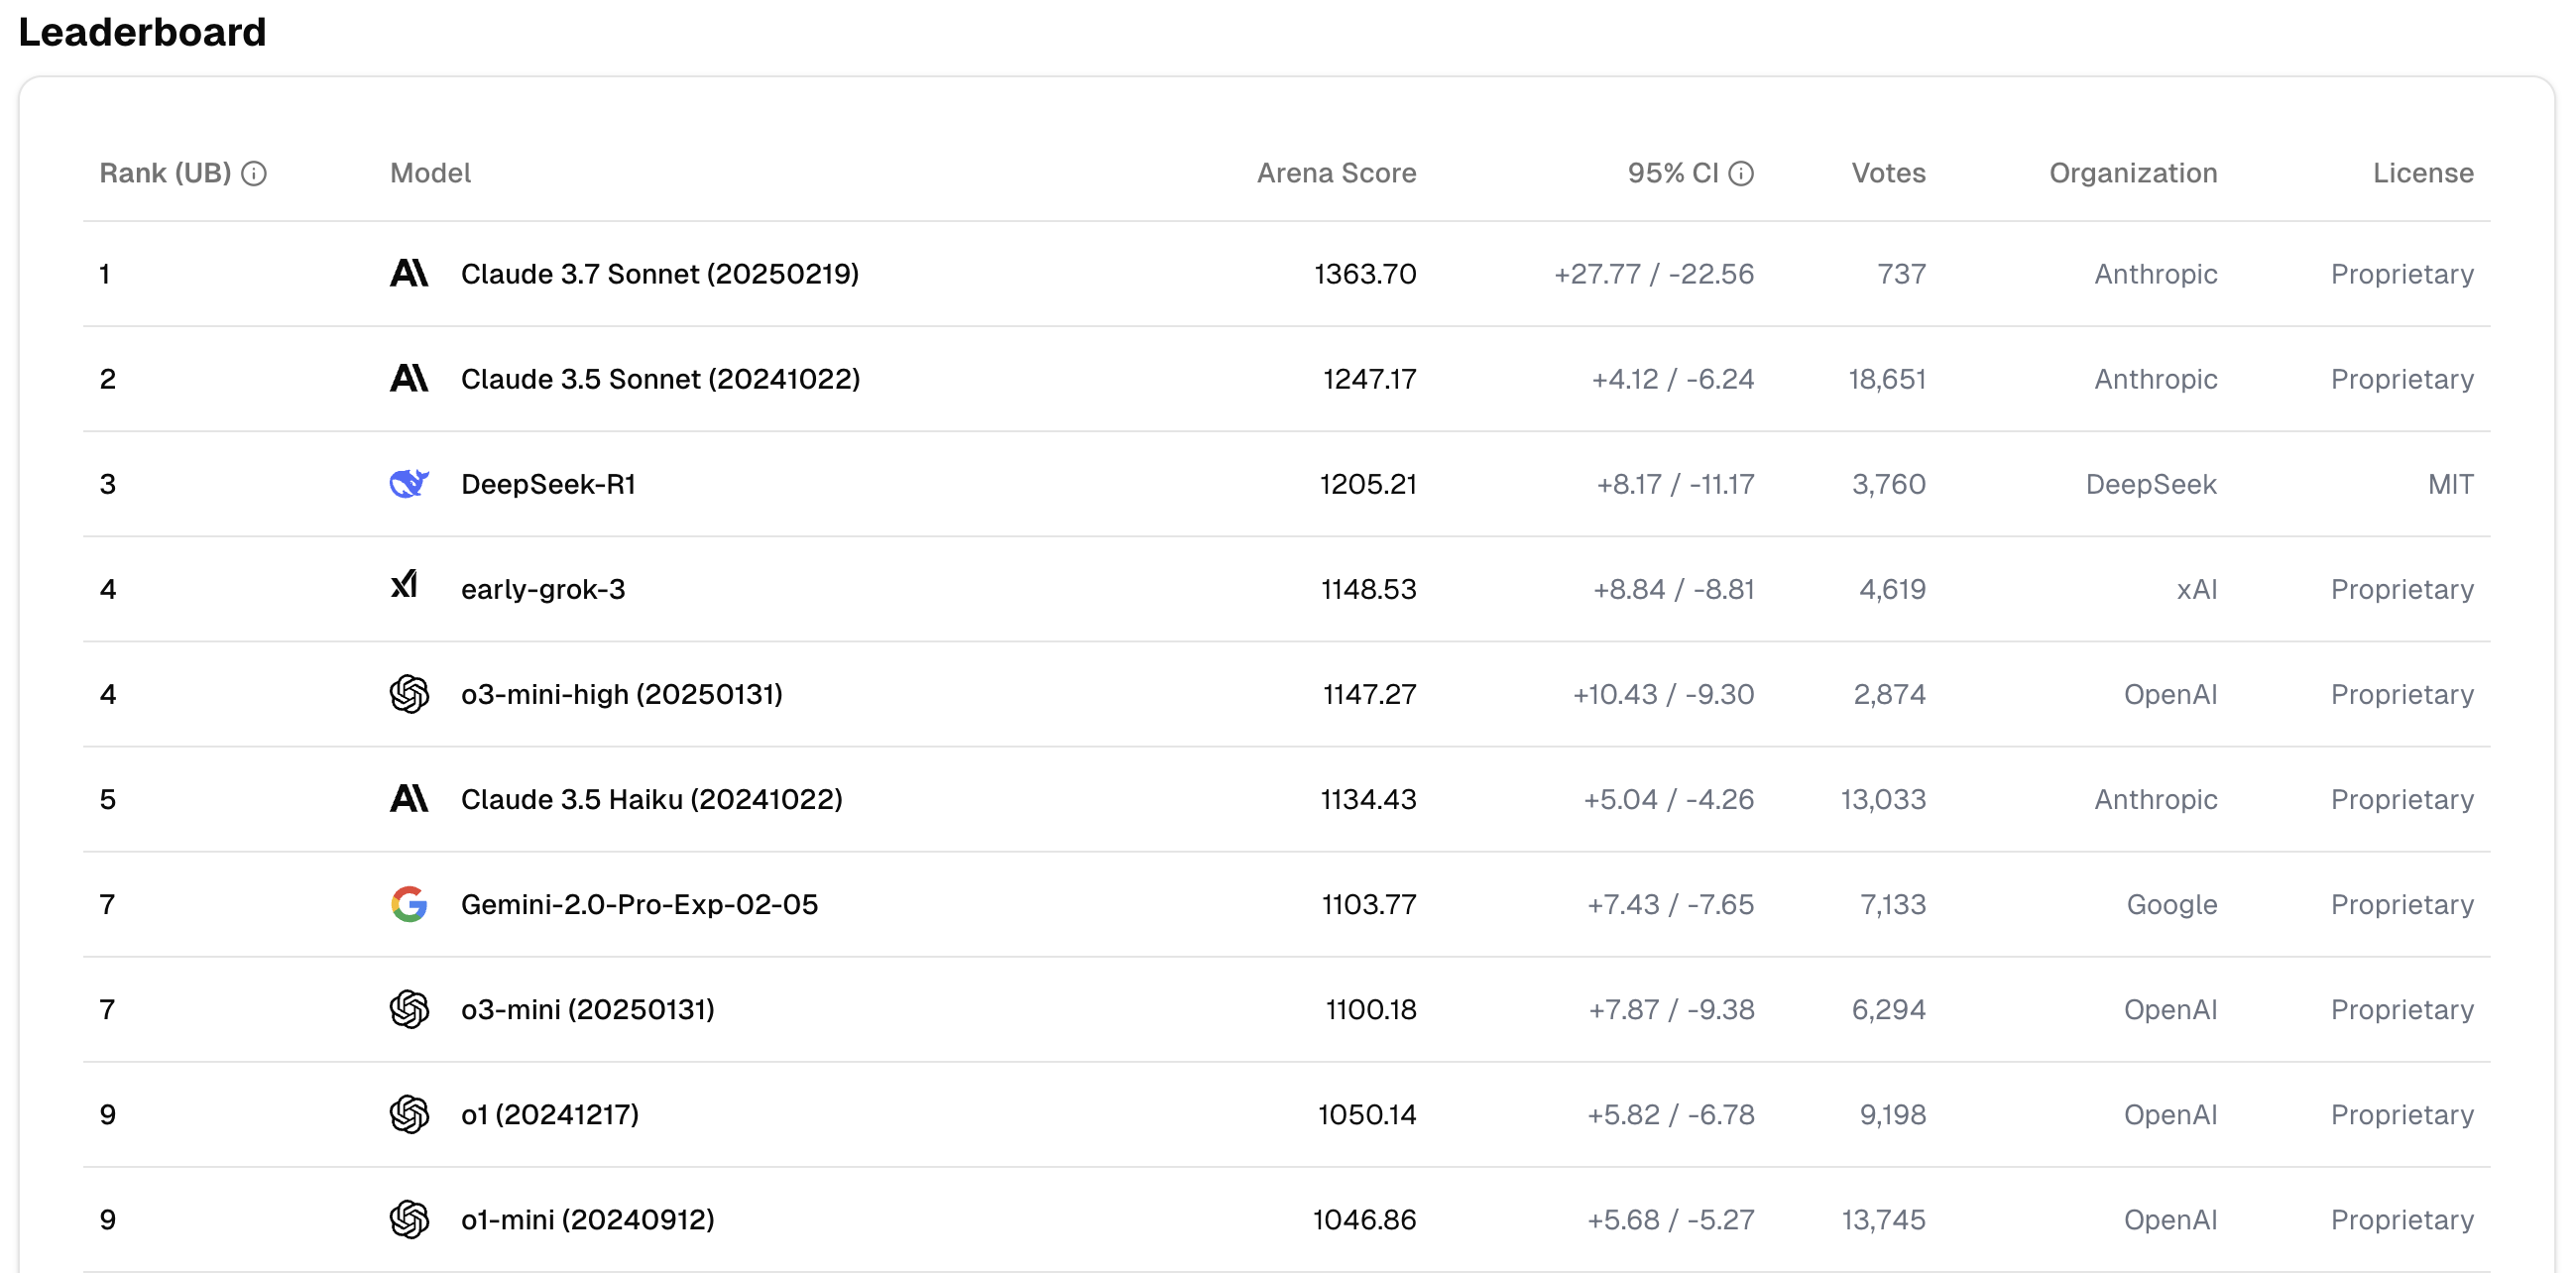
Task: Click the OpenAI icon beside o1 (20241217)
Action: (x=409, y=1114)
